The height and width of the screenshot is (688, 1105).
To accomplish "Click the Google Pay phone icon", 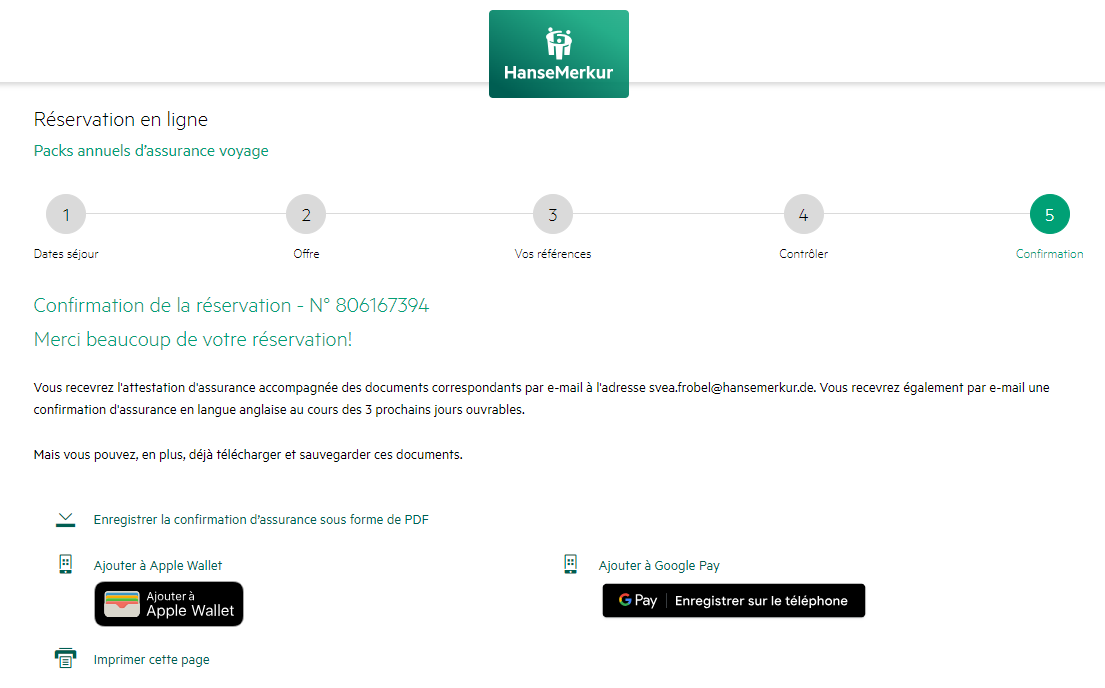I will point(571,565).
